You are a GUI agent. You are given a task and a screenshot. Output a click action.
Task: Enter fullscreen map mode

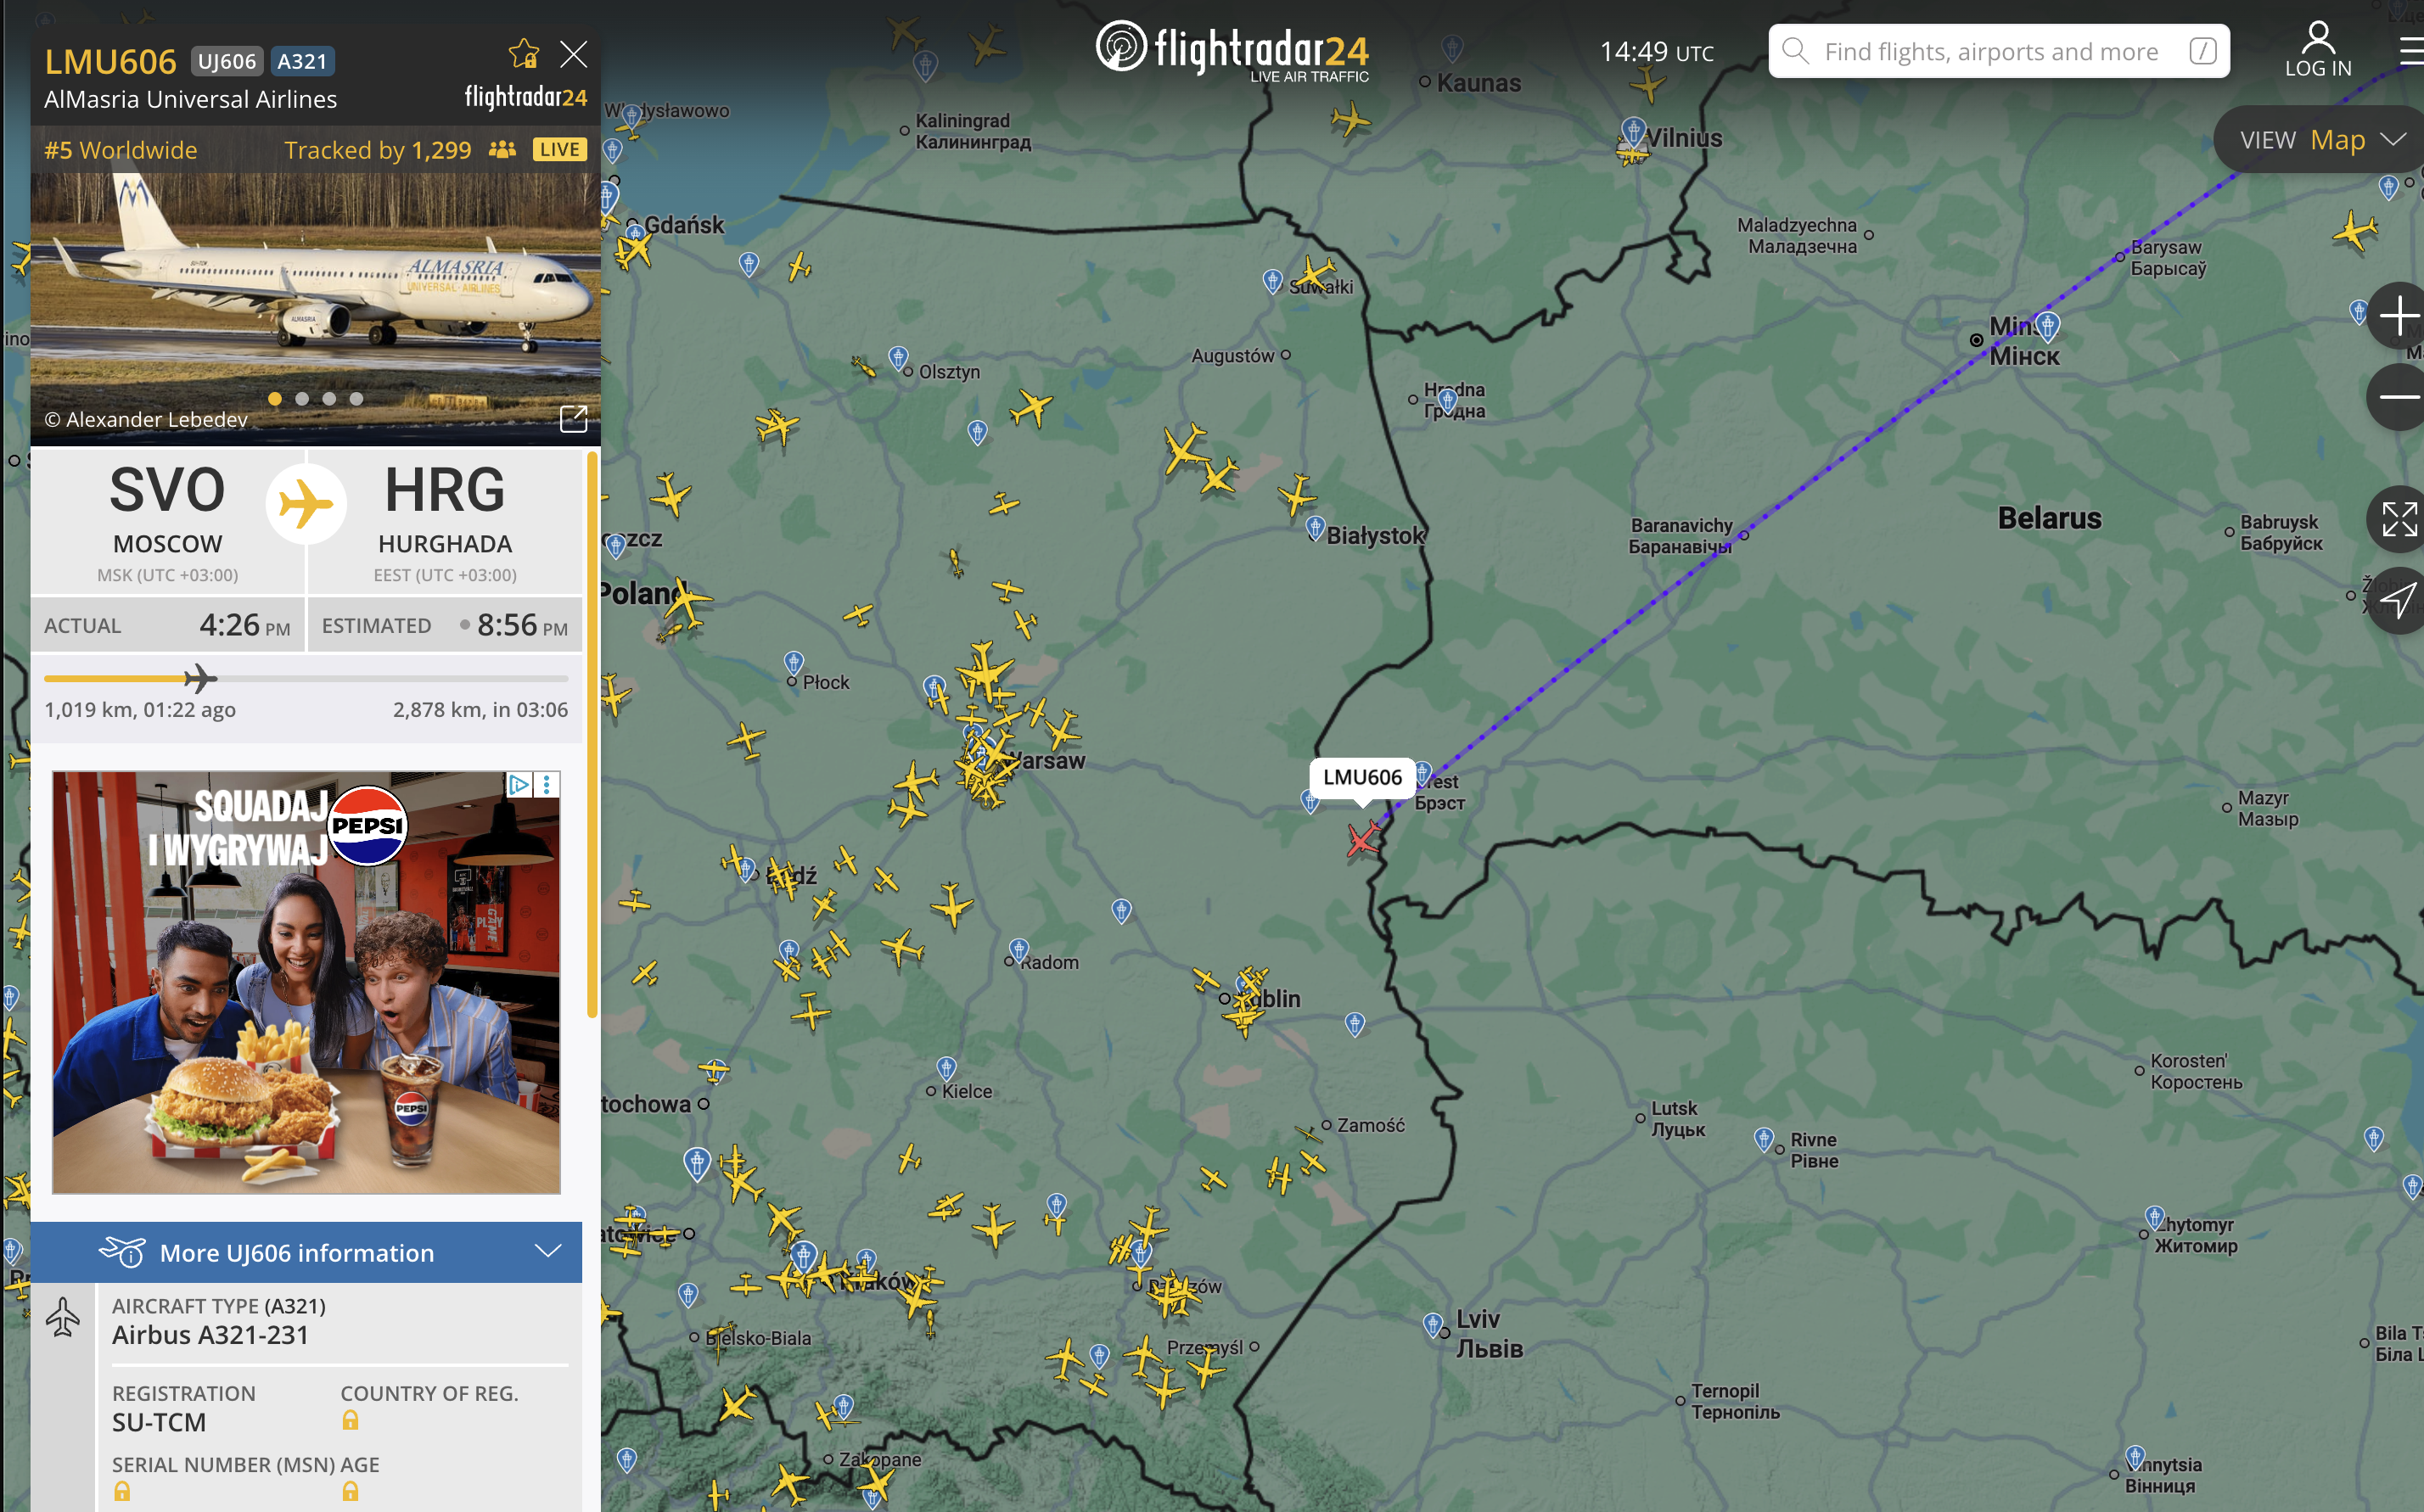[2398, 519]
